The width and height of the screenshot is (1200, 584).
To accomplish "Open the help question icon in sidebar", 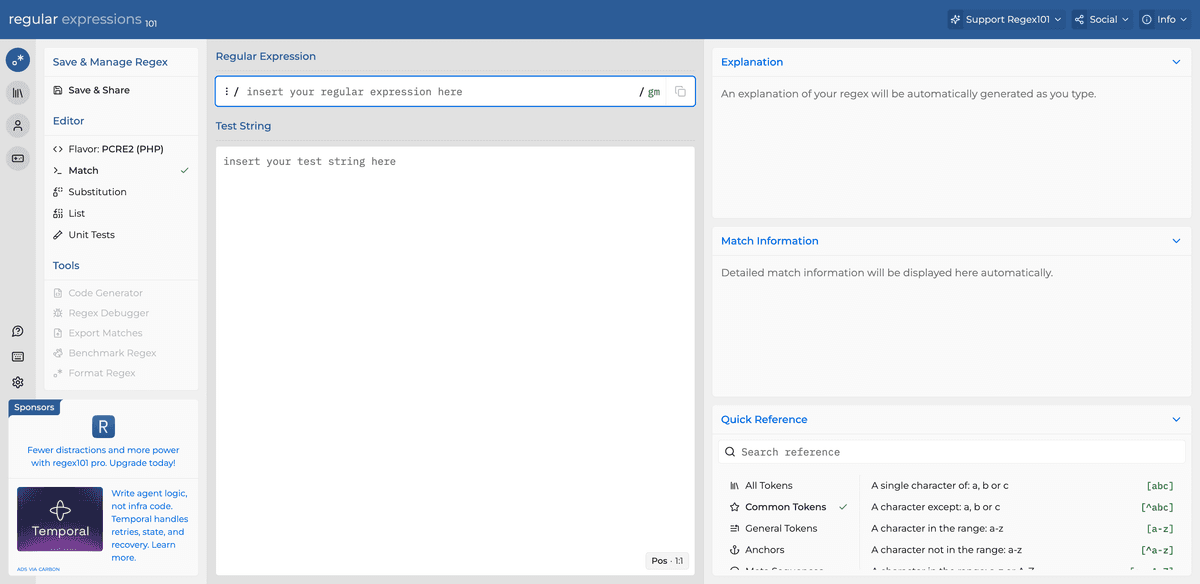I will pyautogui.click(x=18, y=331).
